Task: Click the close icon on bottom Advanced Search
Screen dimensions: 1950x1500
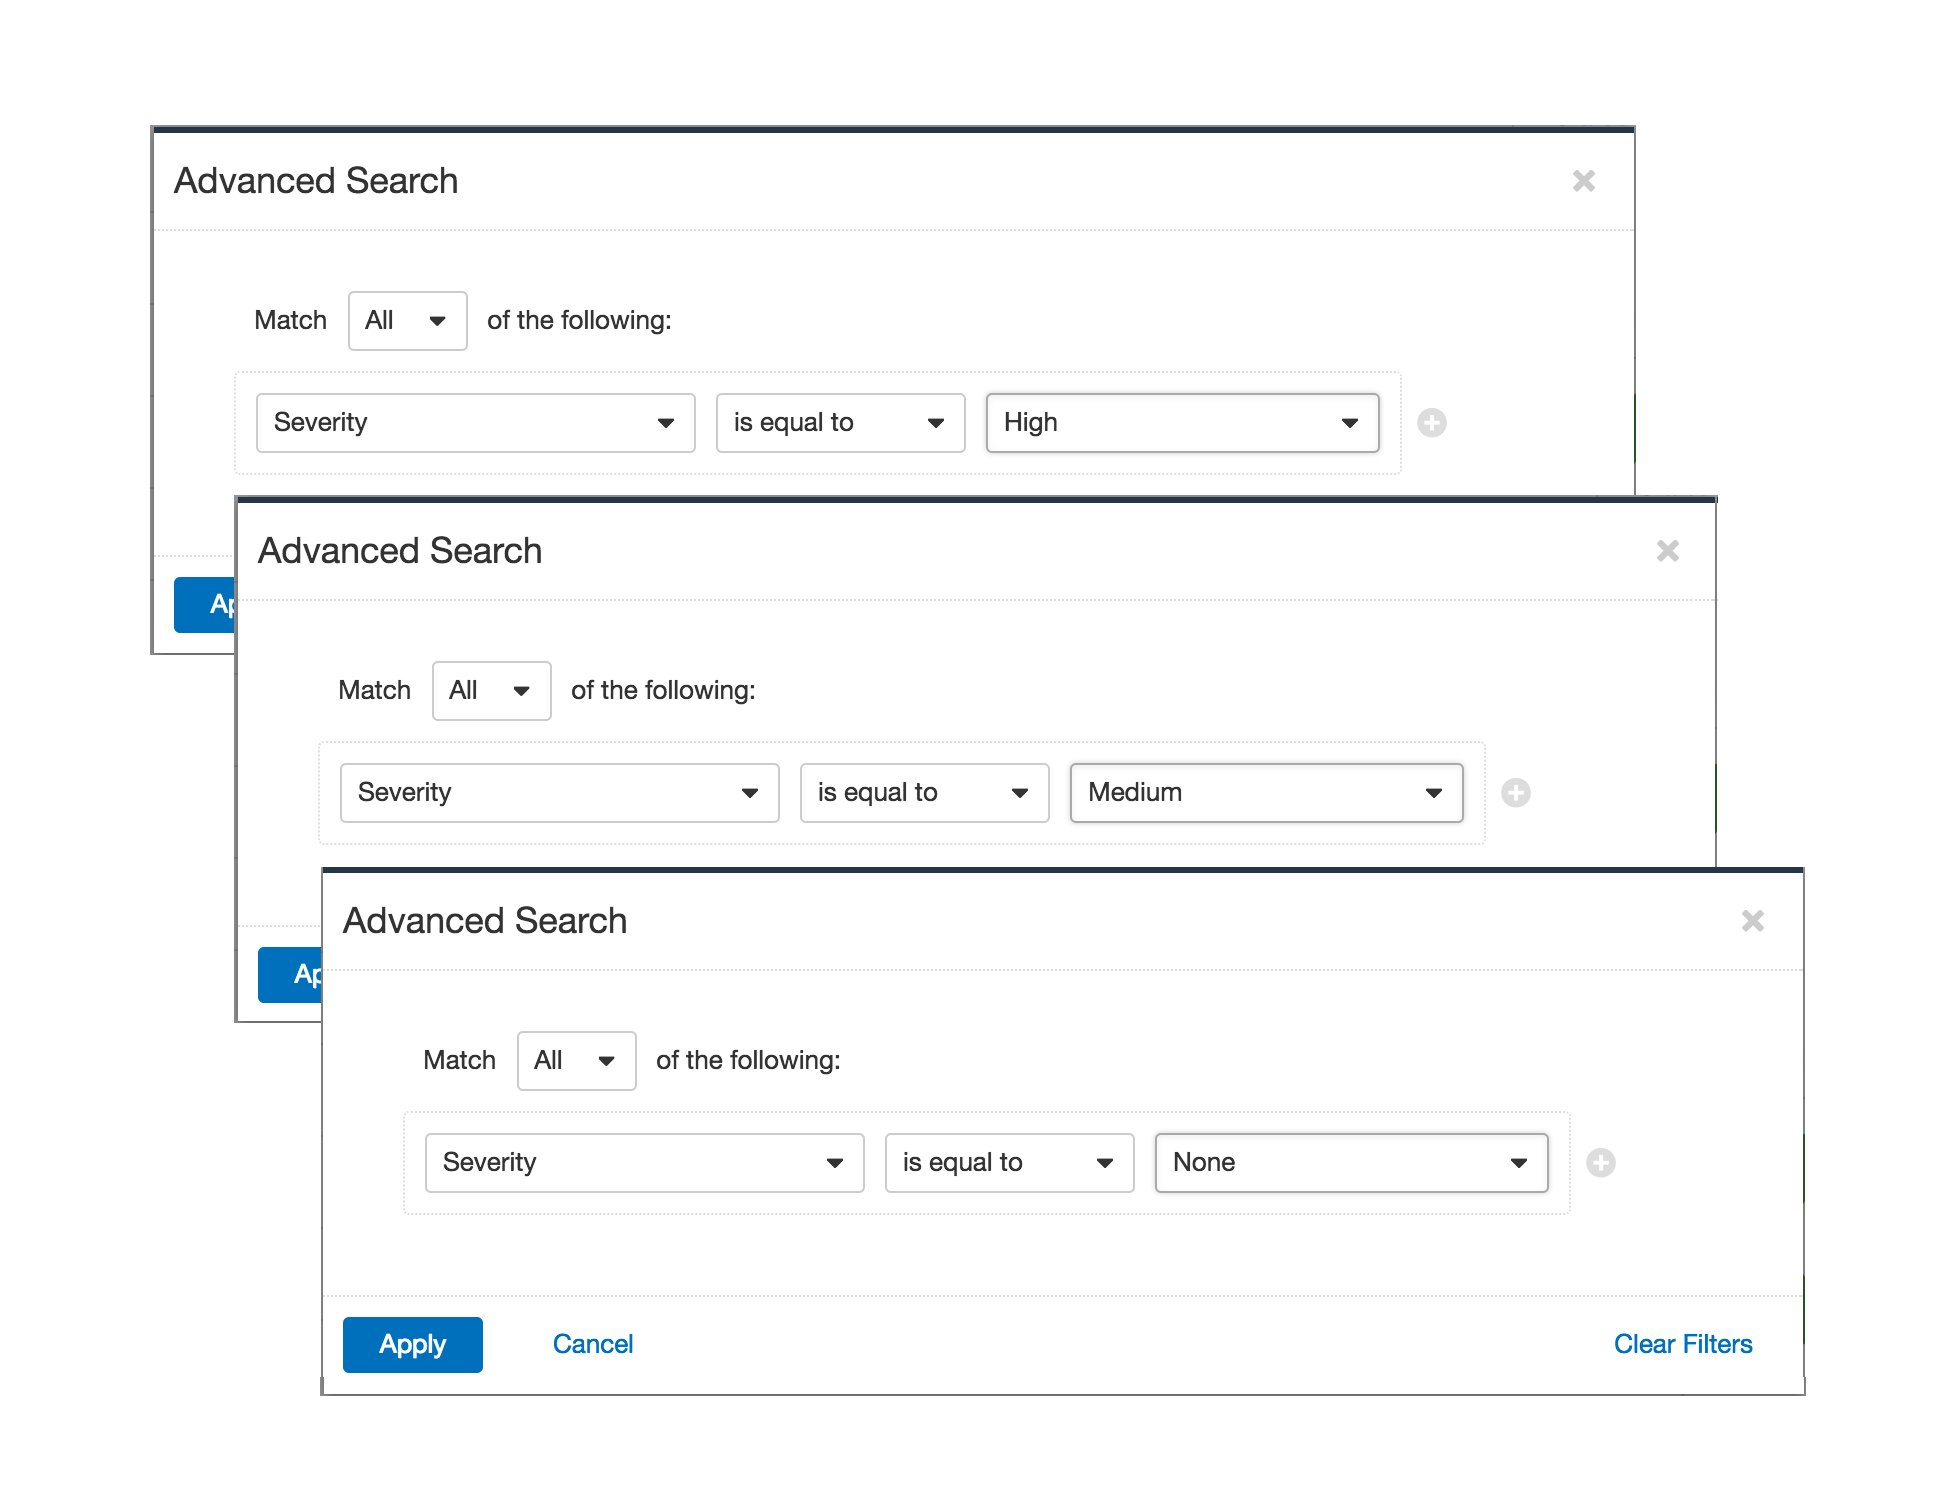Action: 1753,920
